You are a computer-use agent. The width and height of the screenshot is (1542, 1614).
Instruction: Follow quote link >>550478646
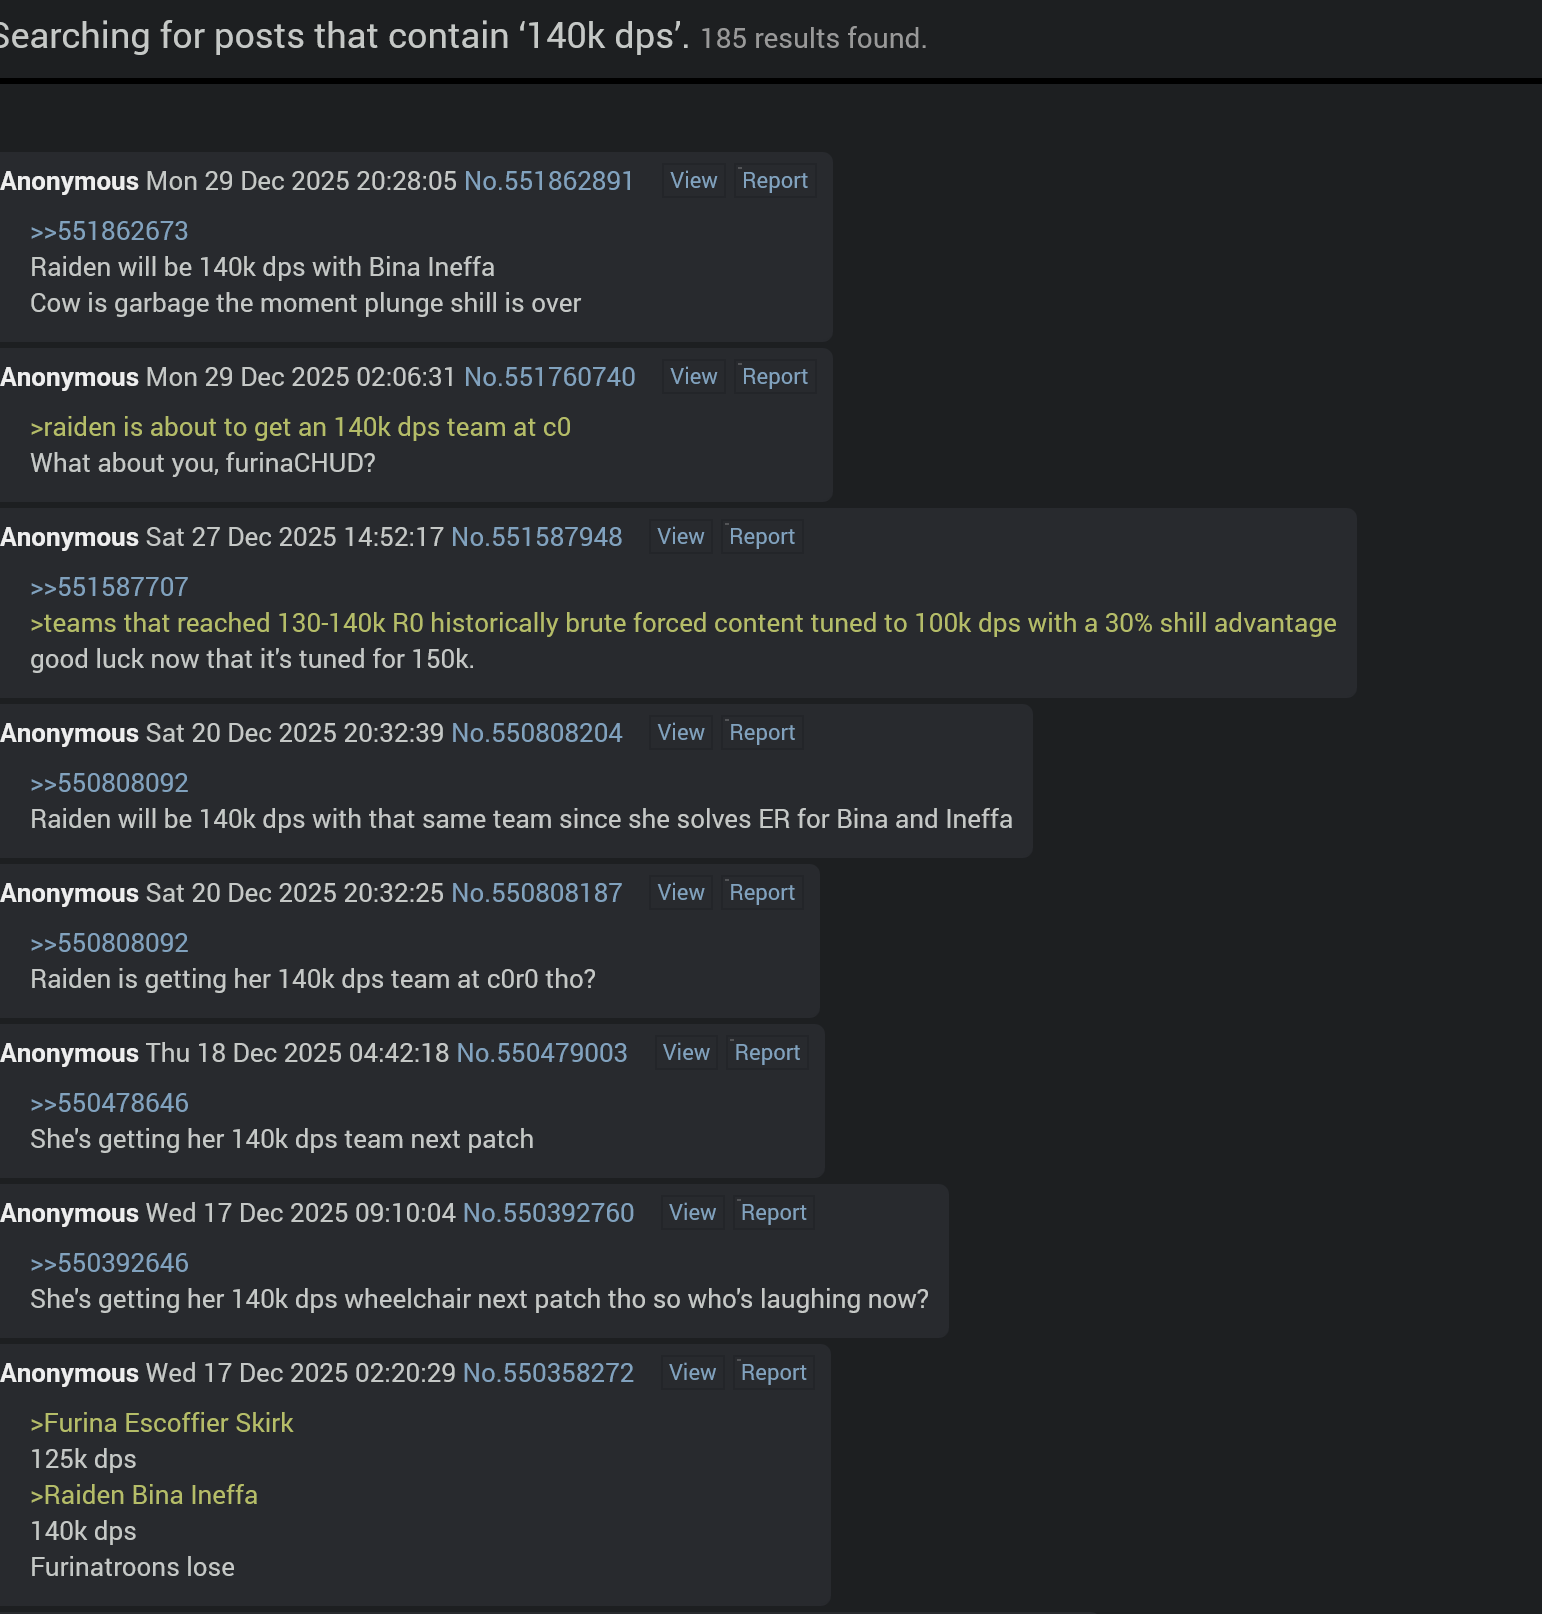(109, 1103)
